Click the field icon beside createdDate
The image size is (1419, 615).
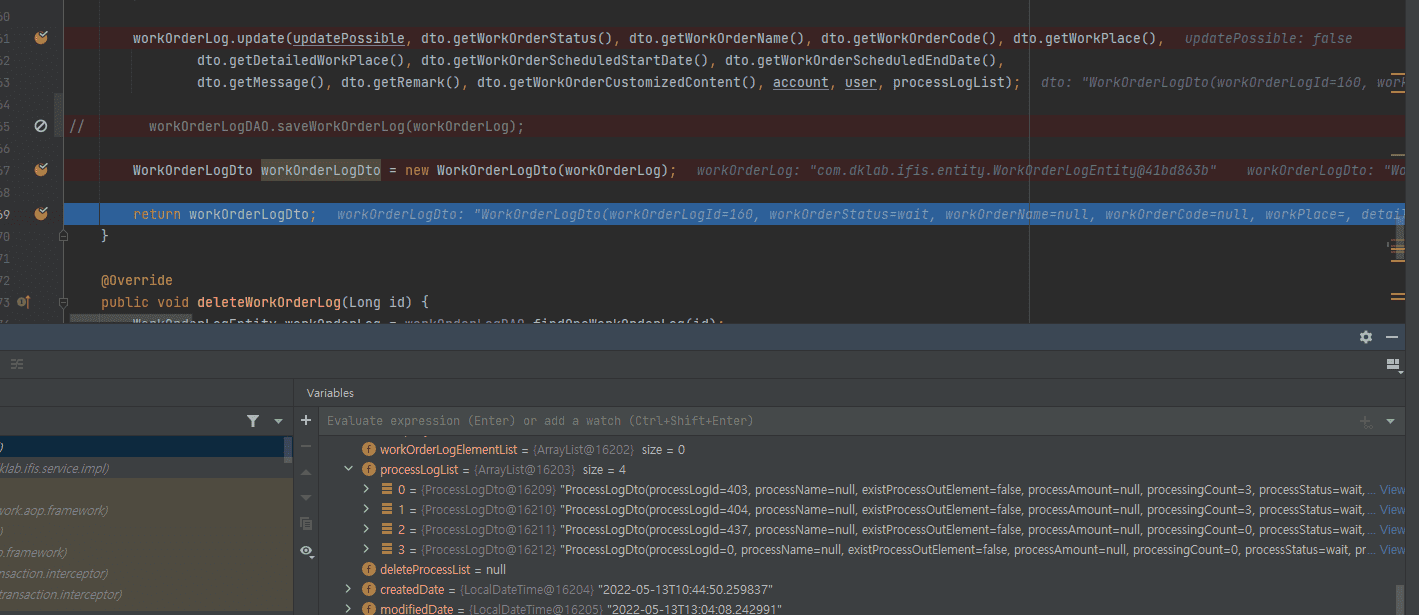(x=369, y=589)
